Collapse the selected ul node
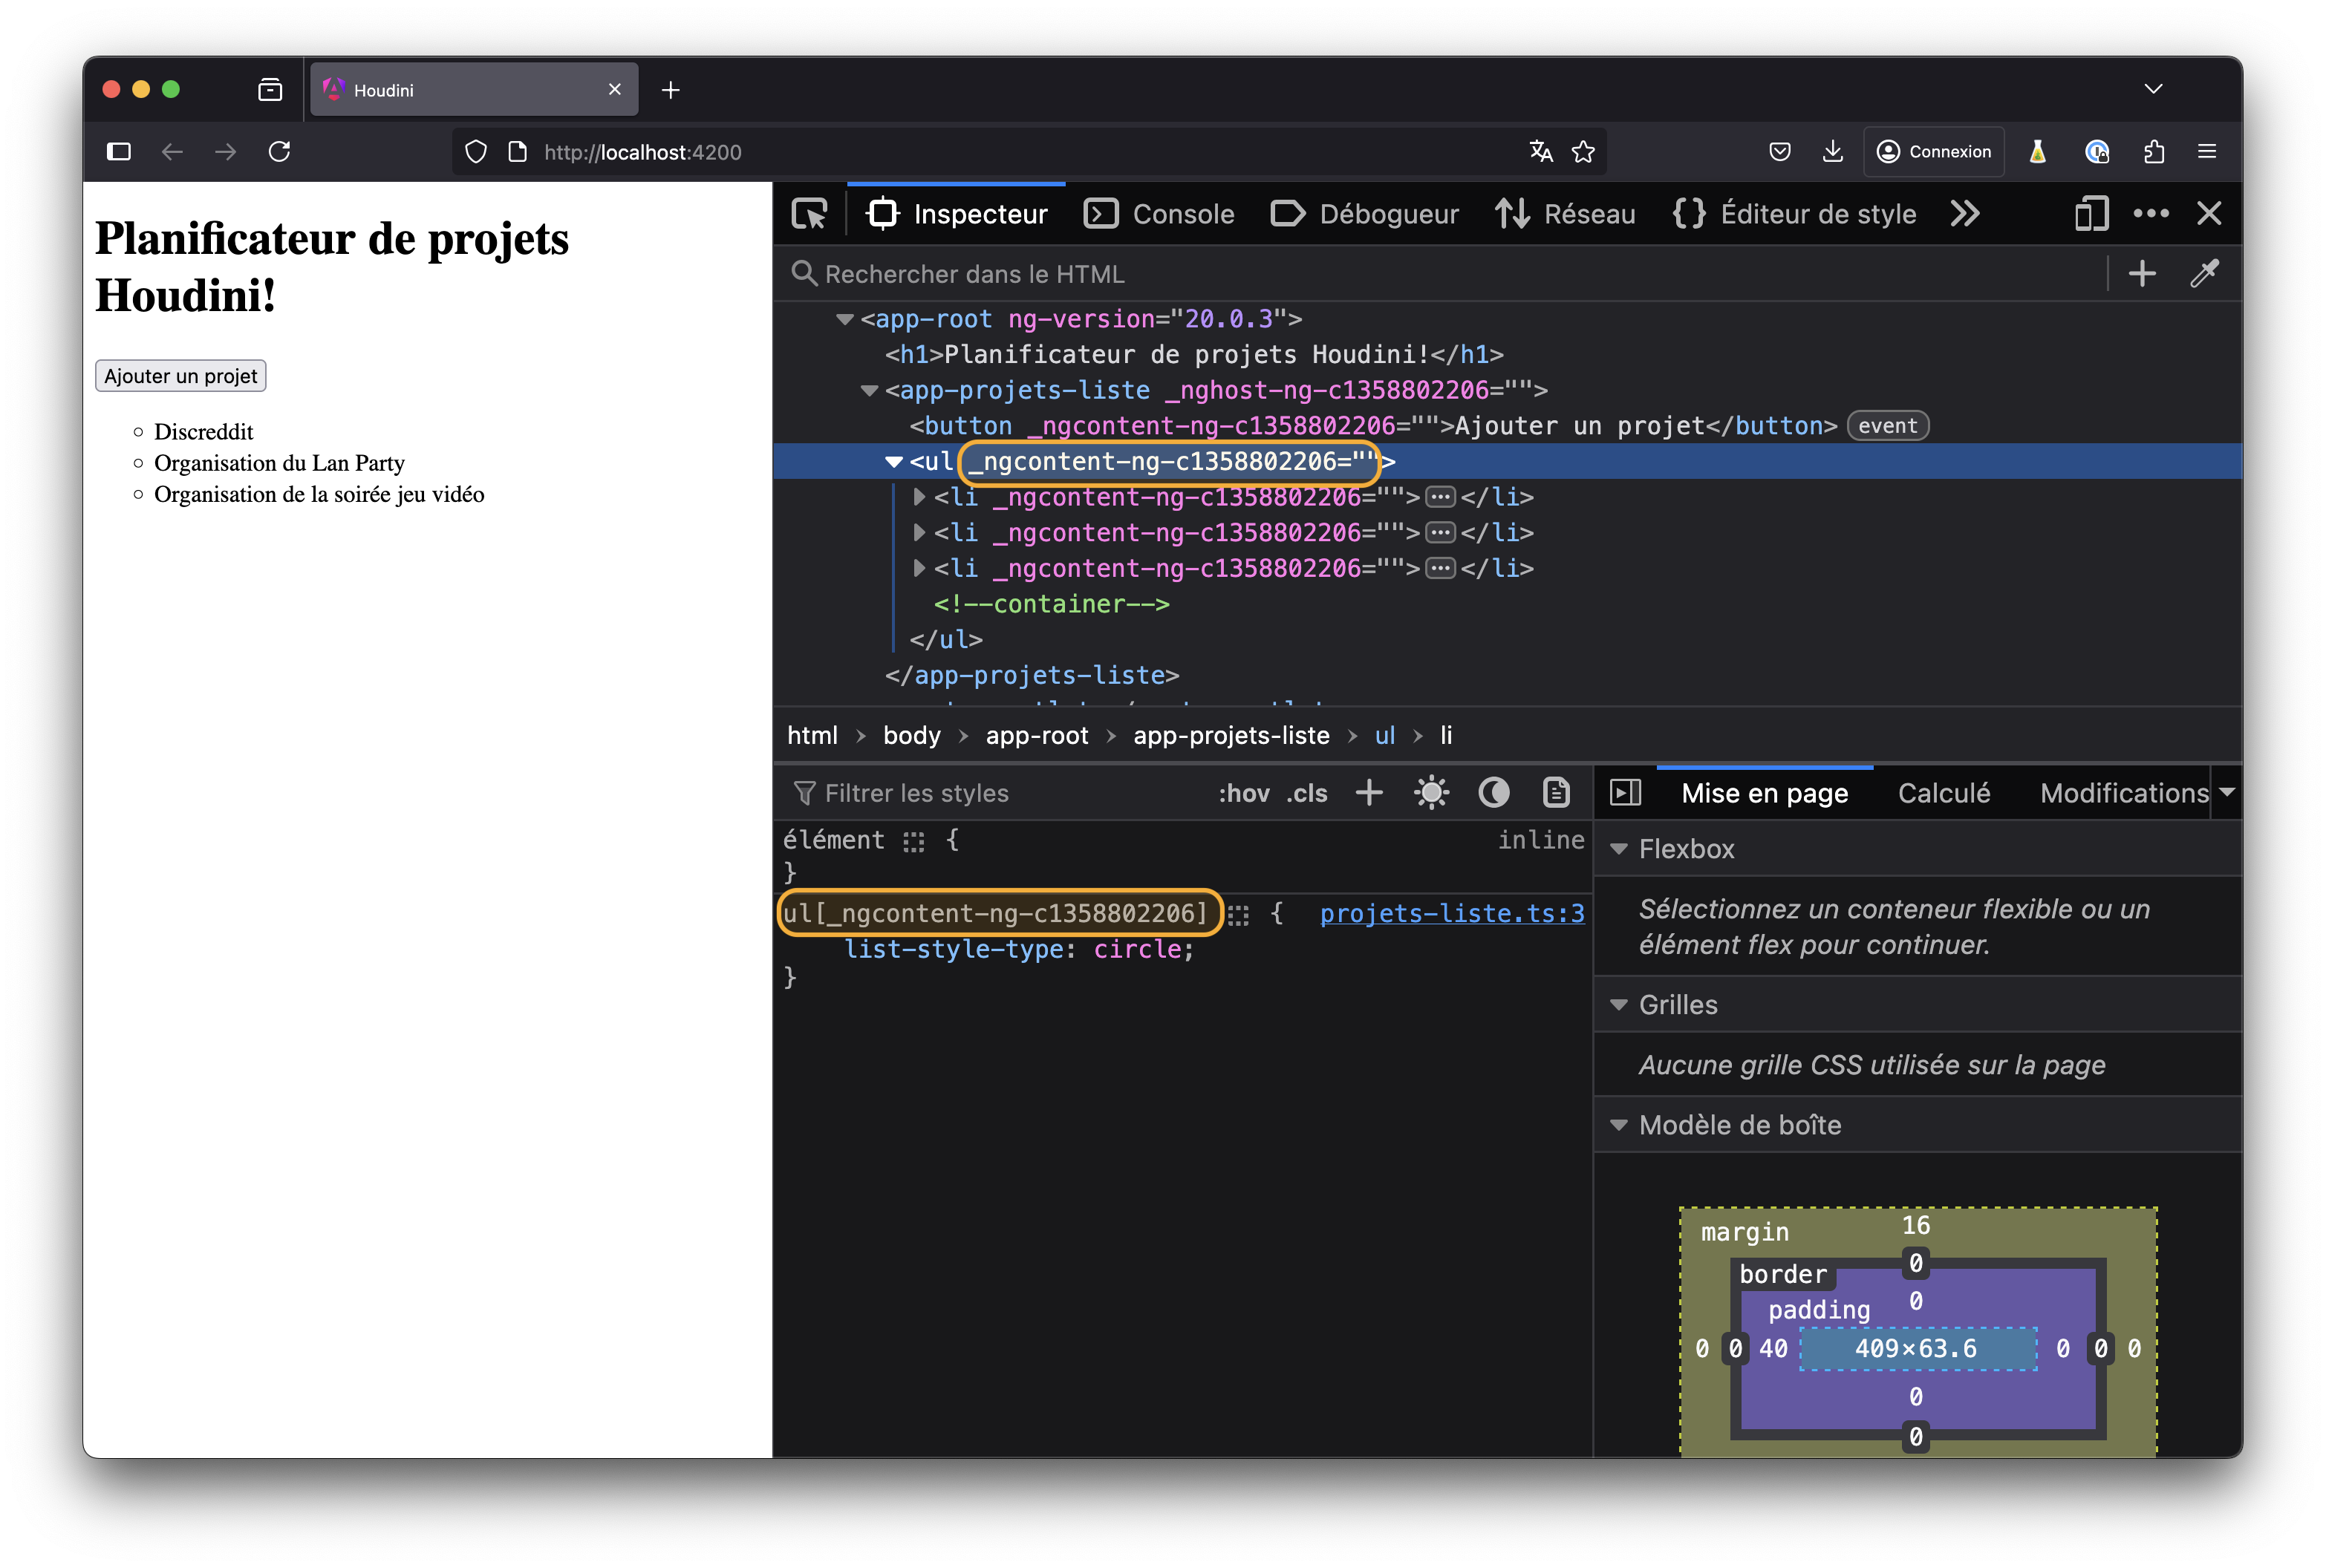 tap(894, 461)
